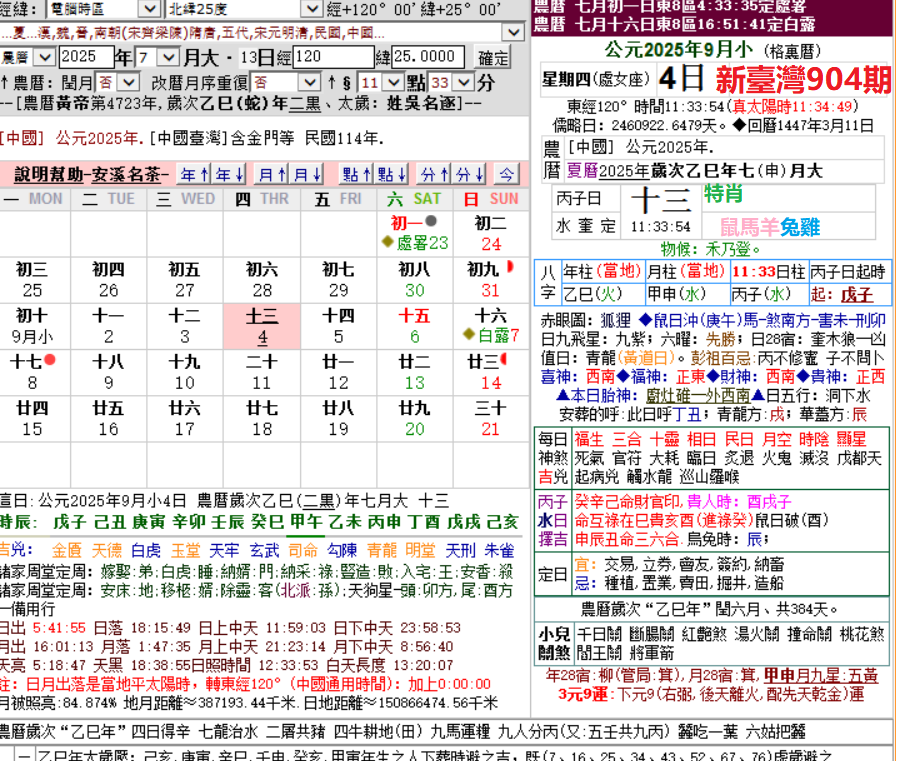Select calendar day 十七 (8th) with full moon

coord(32,372)
